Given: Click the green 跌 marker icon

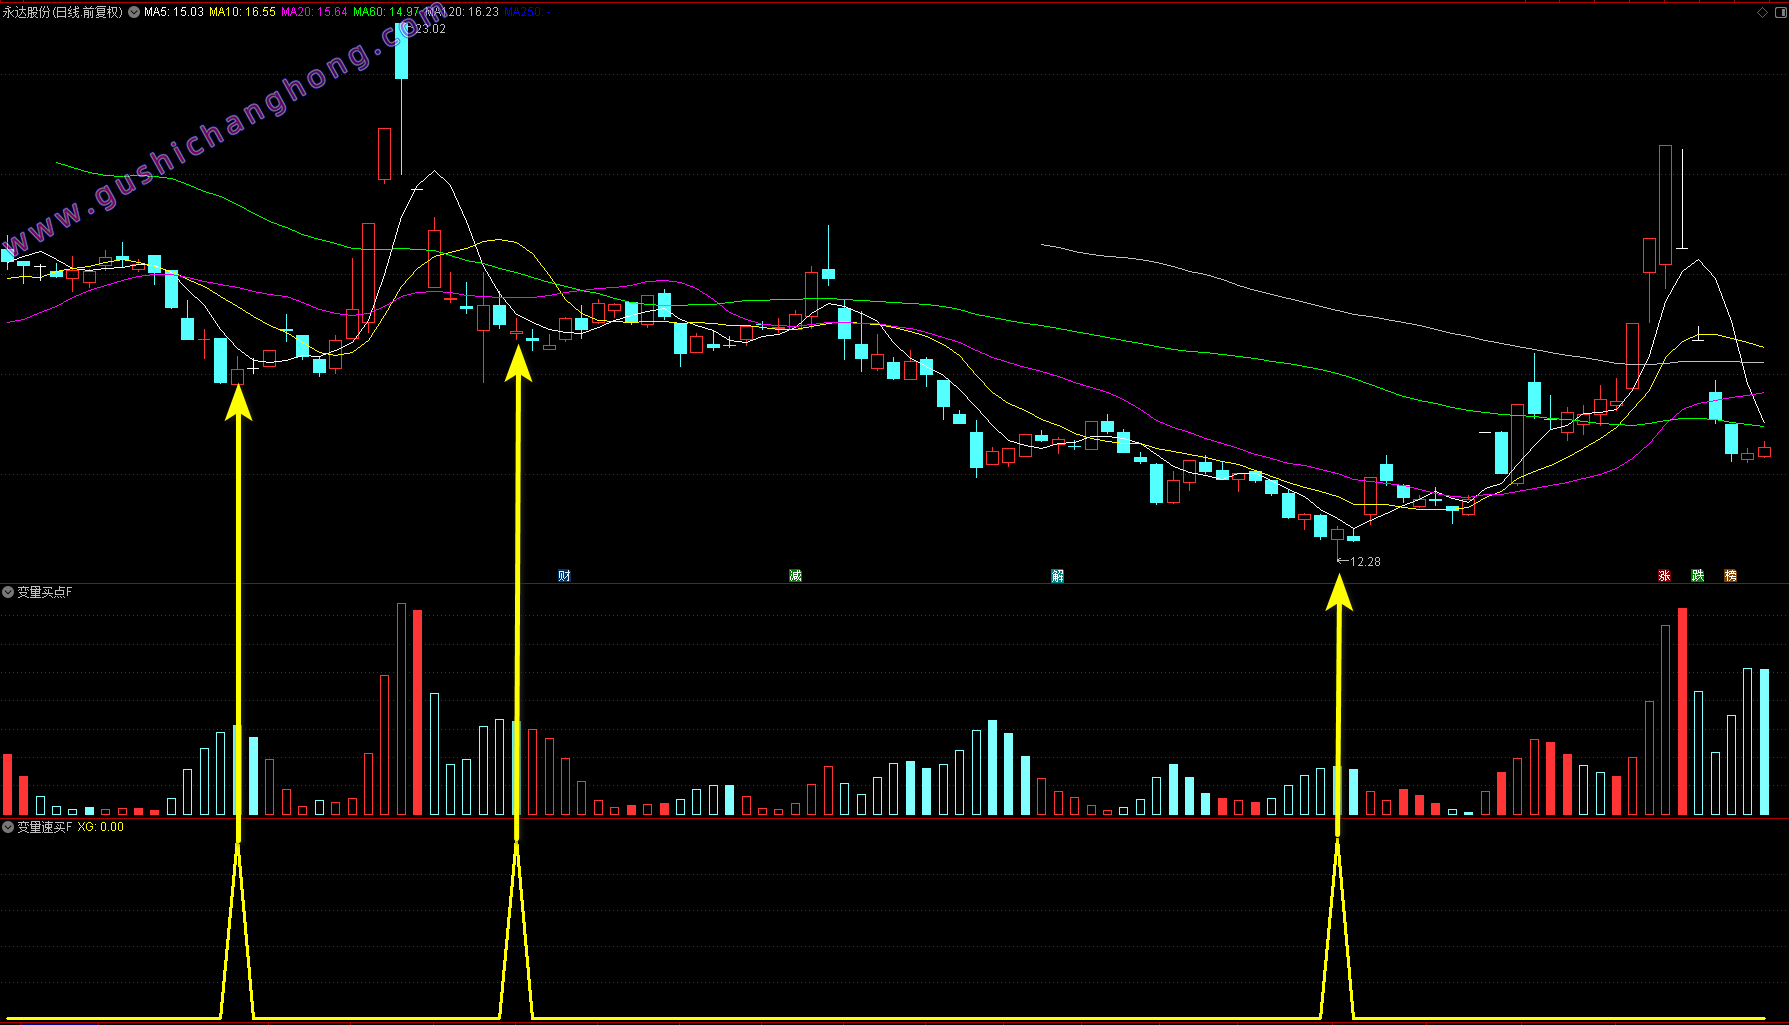Looking at the screenshot, I should click(x=1697, y=575).
